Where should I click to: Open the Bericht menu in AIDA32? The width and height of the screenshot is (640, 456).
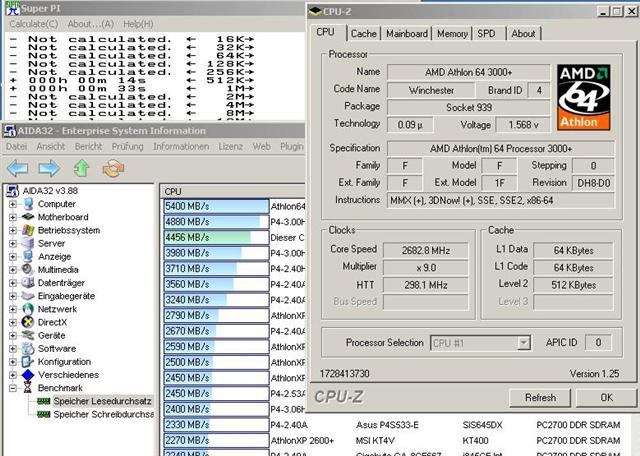(x=88, y=146)
